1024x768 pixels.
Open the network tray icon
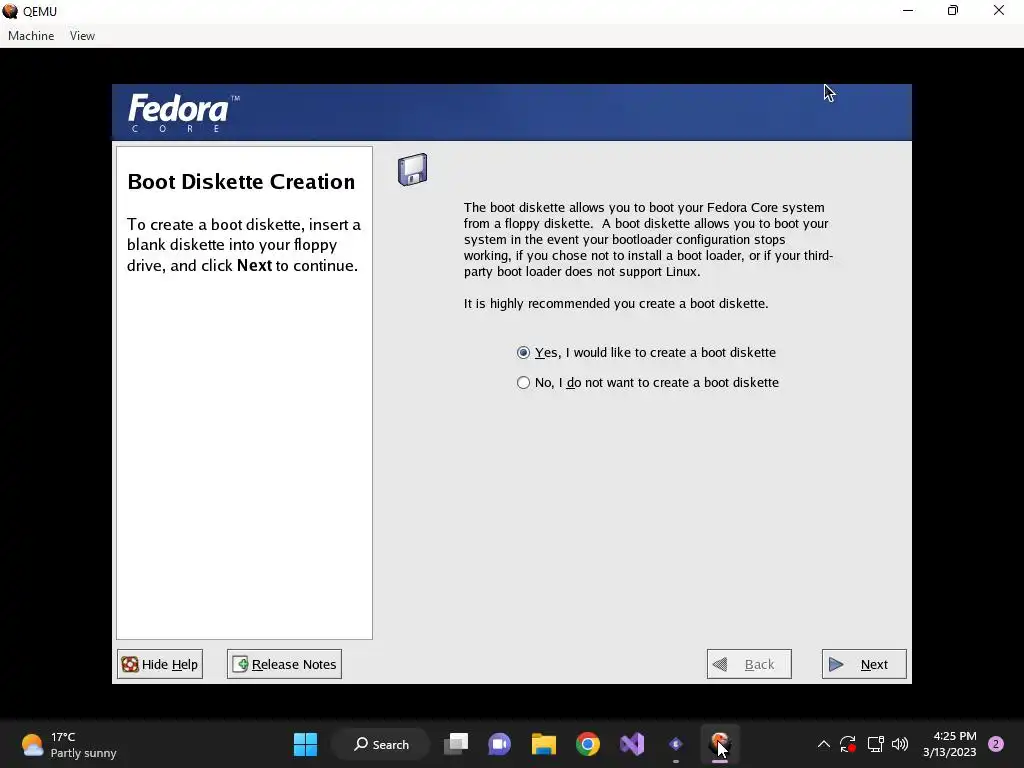pyautogui.click(x=875, y=744)
